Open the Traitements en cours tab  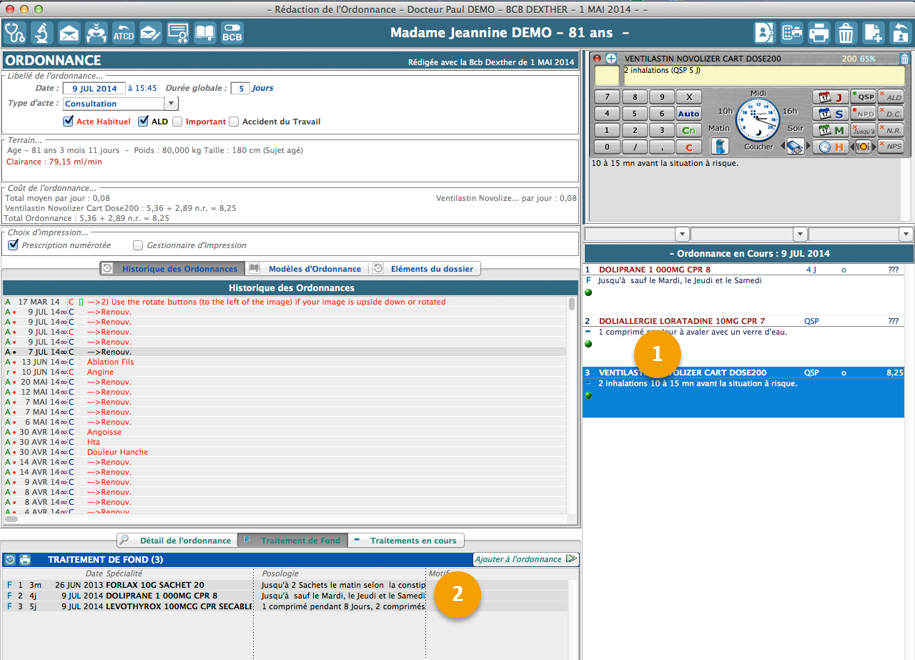[412, 540]
